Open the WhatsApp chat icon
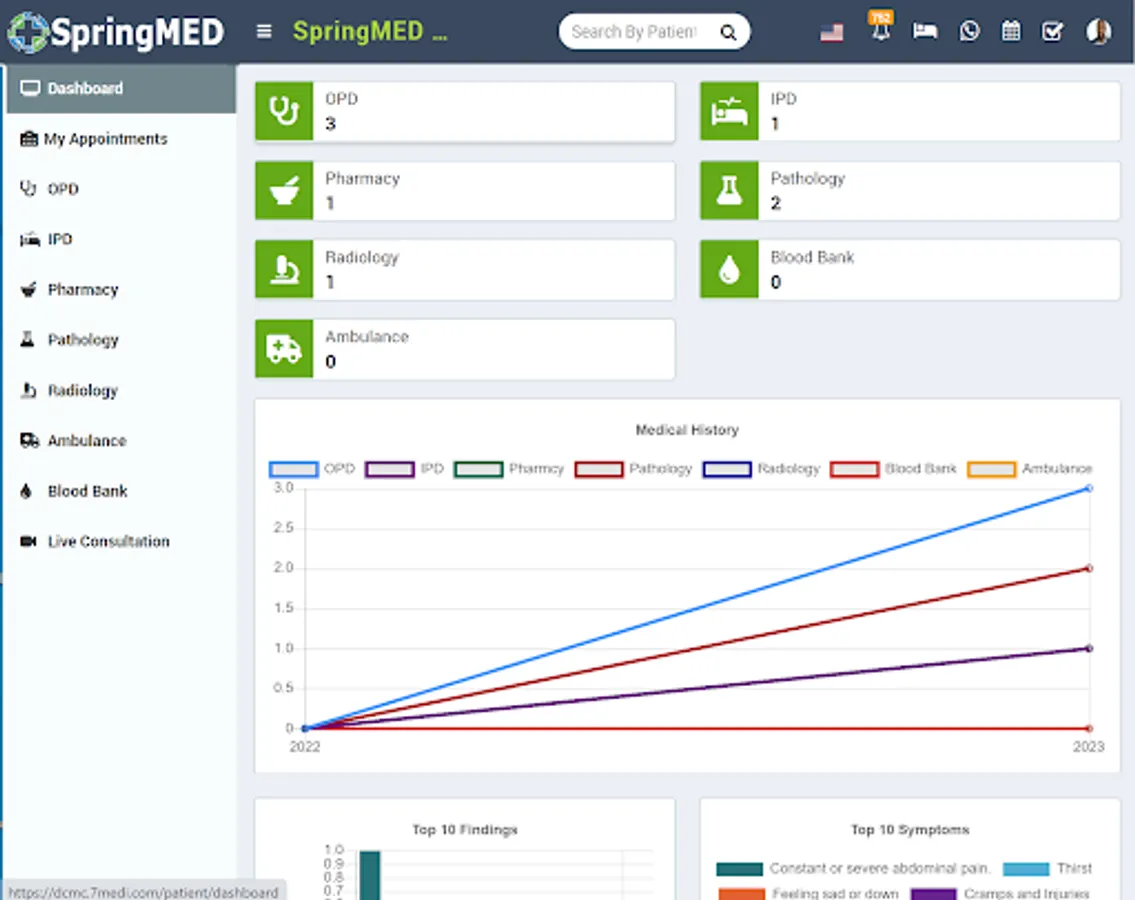The image size is (1135, 900). click(969, 31)
